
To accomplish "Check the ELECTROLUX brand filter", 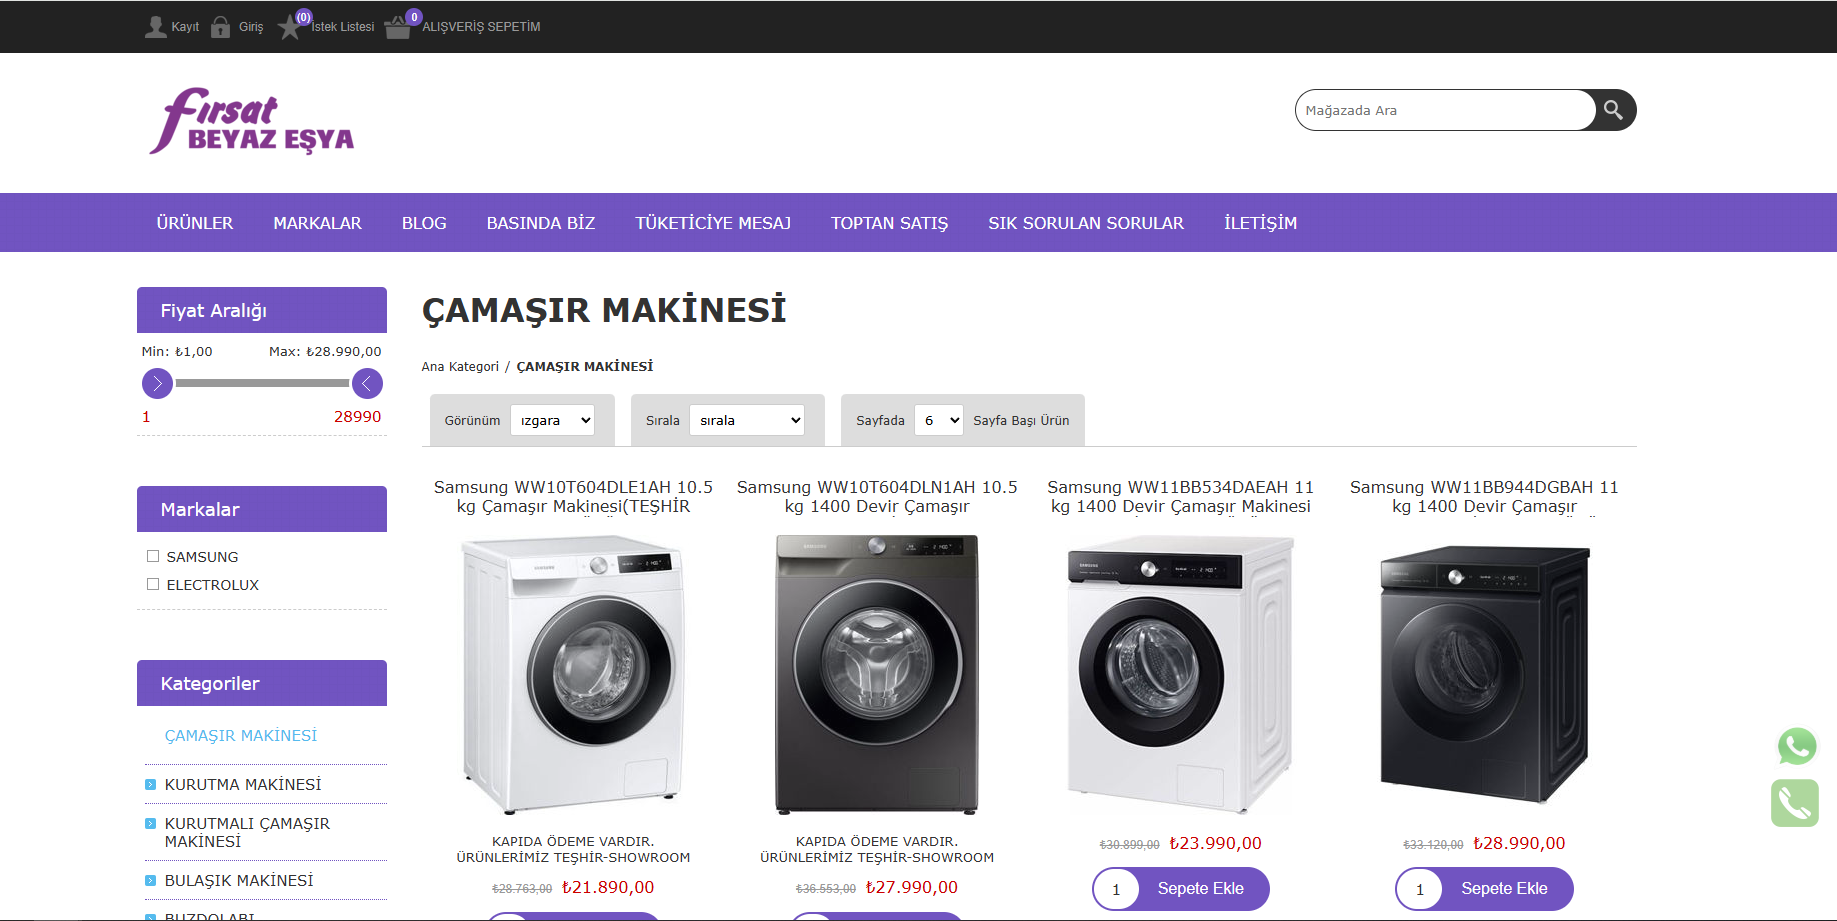I will pyautogui.click(x=153, y=584).
